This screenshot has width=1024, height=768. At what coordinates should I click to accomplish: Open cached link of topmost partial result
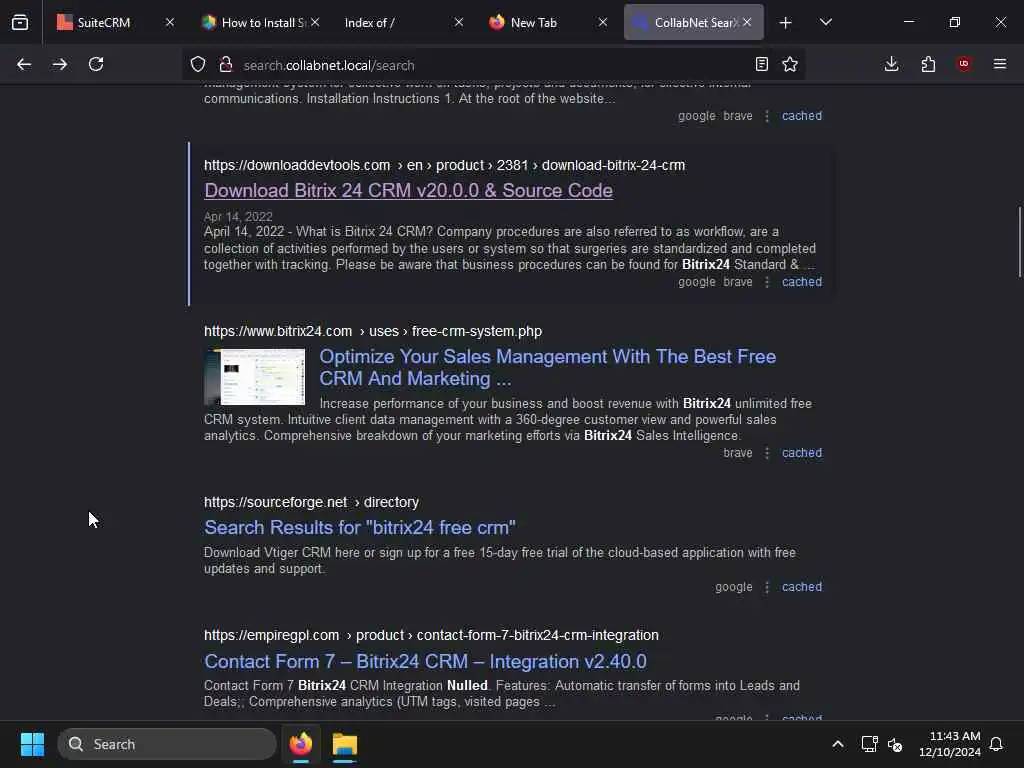802,116
